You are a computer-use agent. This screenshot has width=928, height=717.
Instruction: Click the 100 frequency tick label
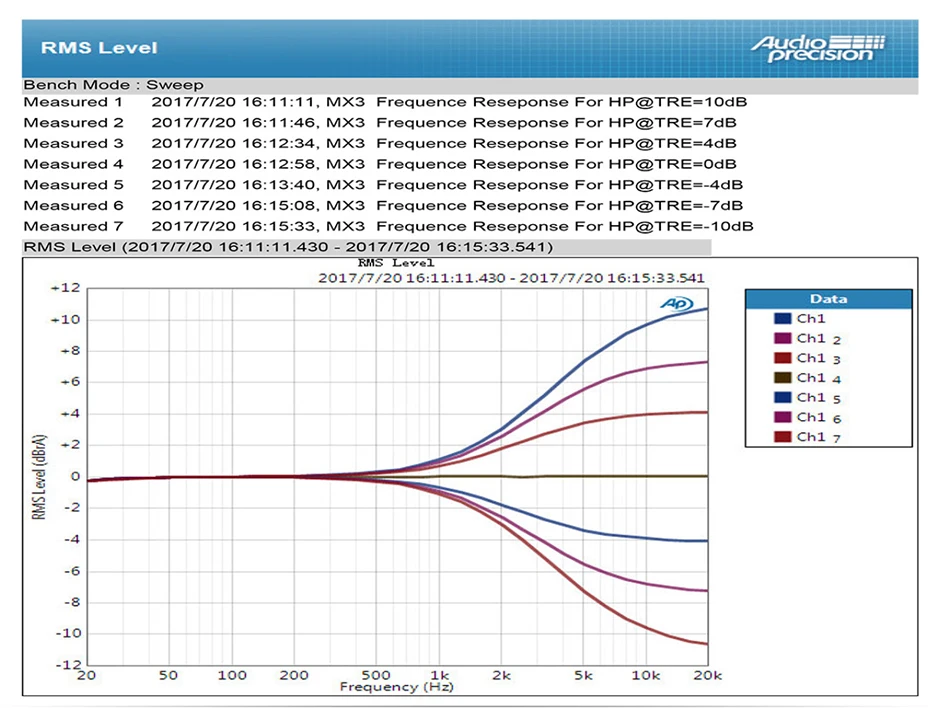tap(232, 675)
